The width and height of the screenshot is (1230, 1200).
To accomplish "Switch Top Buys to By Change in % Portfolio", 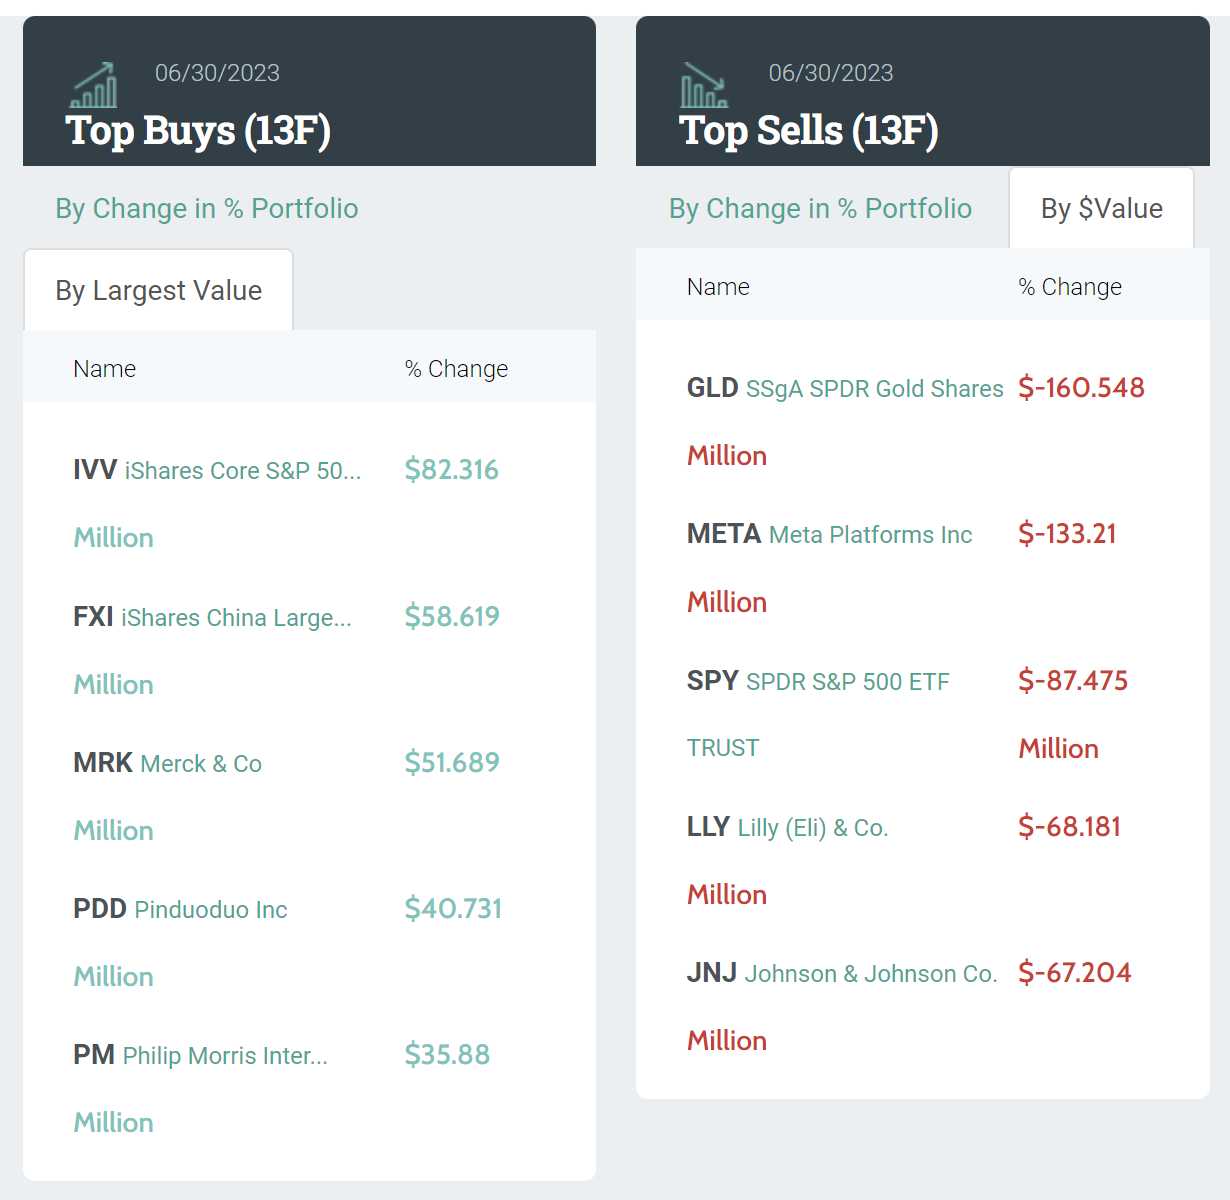I will pyautogui.click(x=207, y=208).
